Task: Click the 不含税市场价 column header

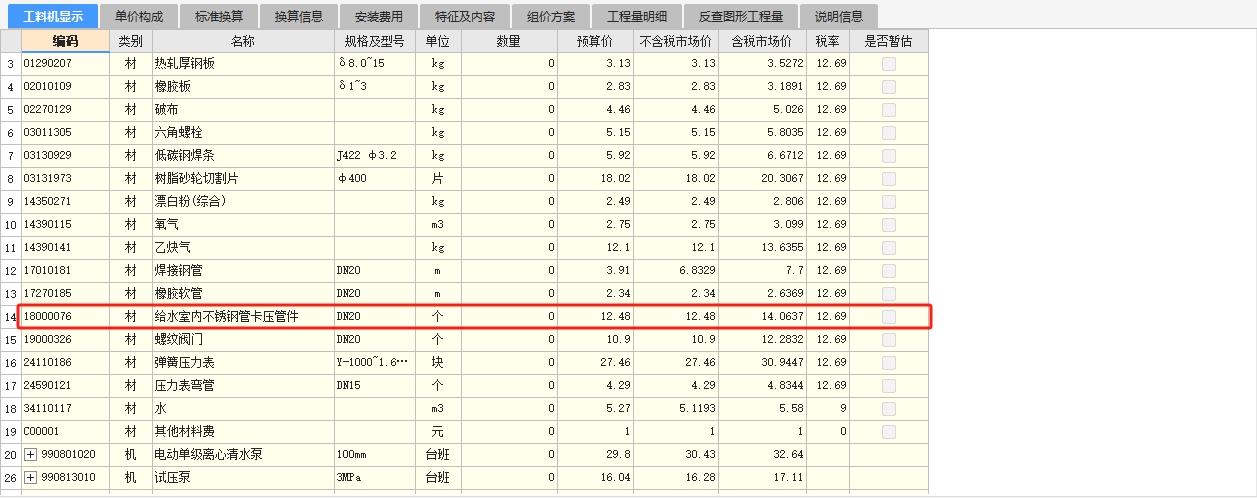Action: [676, 41]
